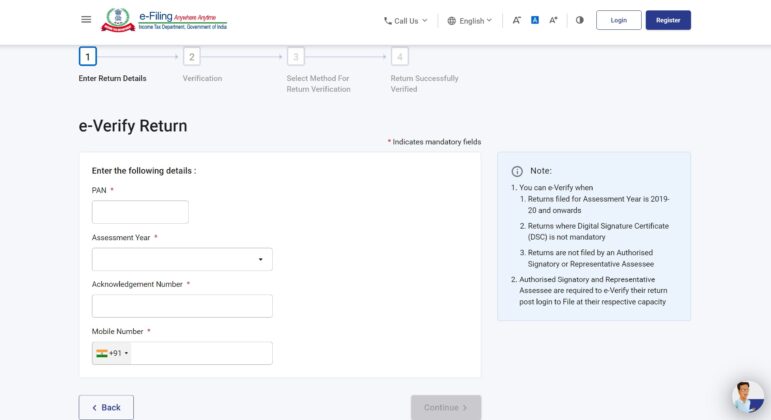Image resolution: width=771 pixels, height=420 pixels.
Task: Open the chatbot assistant avatar
Action: pos(747,396)
